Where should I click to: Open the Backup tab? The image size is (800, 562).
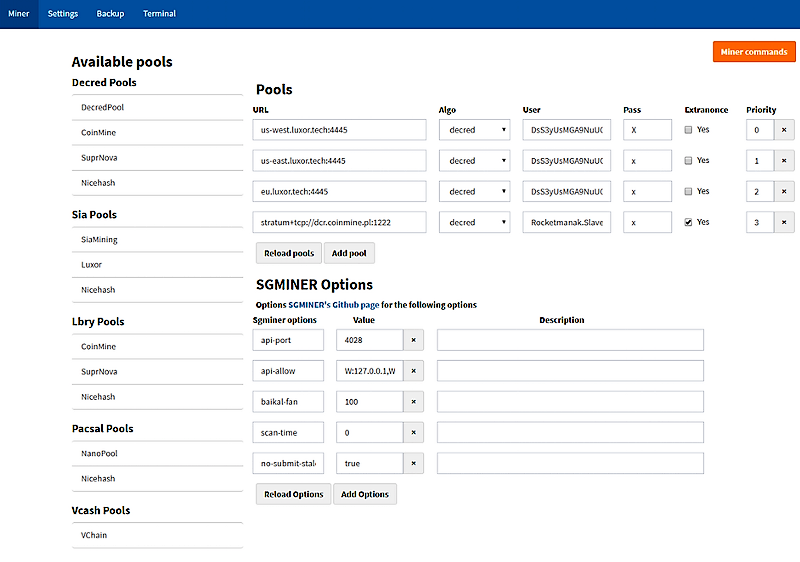[x=110, y=14]
